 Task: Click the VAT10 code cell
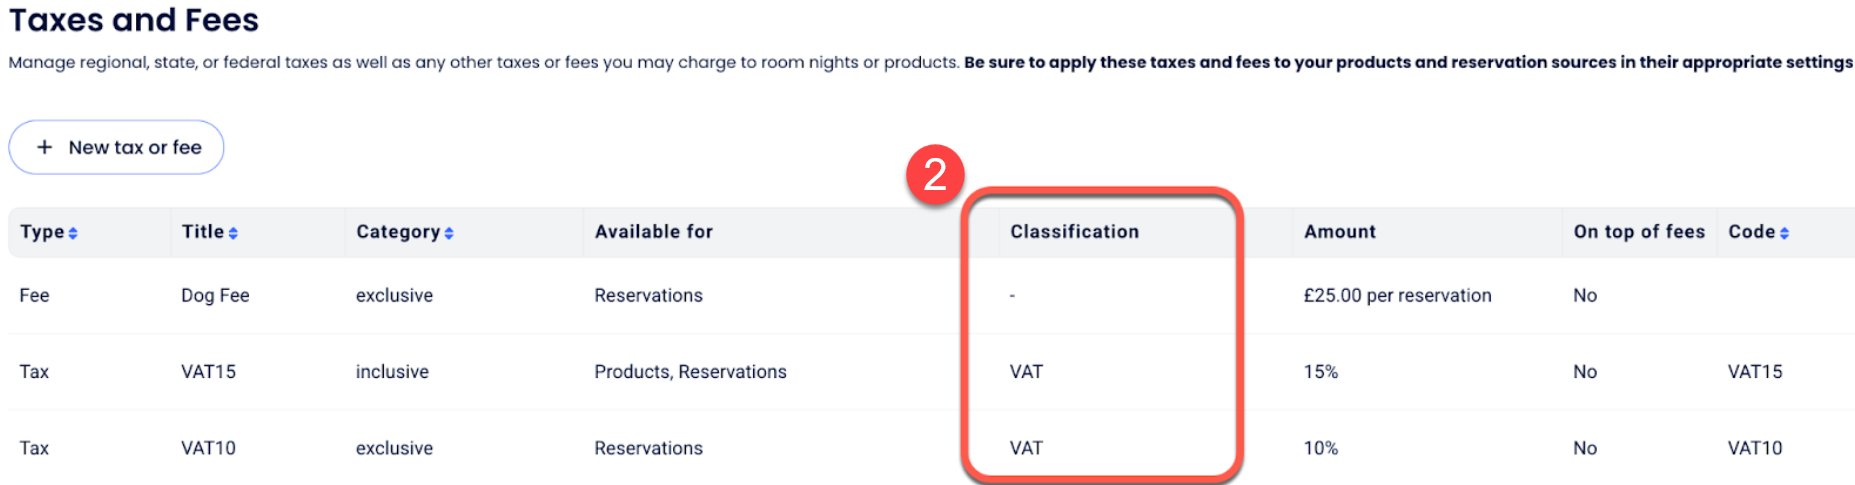coord(1754,448)
